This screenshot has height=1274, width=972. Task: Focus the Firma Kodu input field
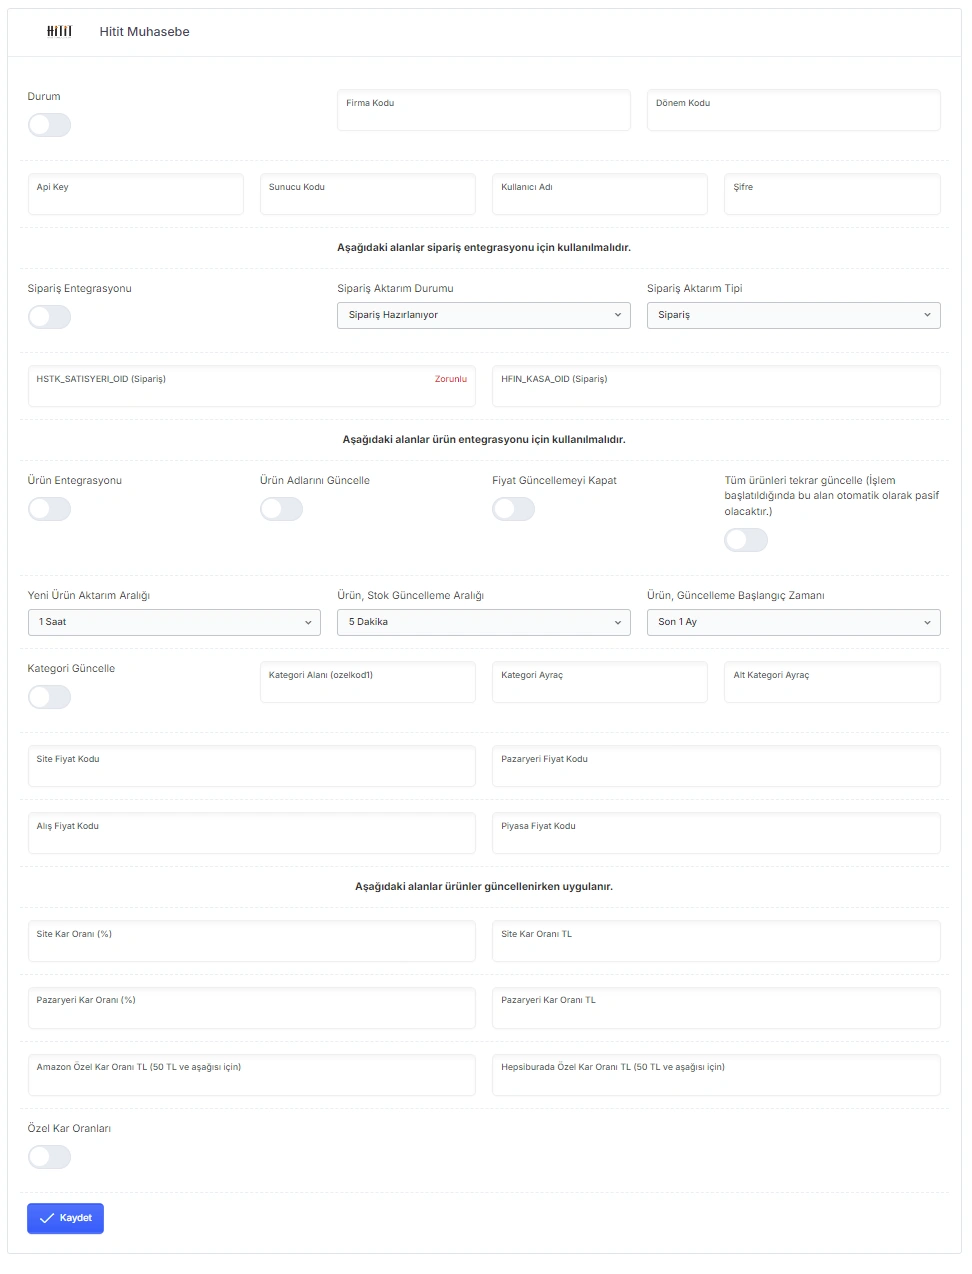point(484,110)
